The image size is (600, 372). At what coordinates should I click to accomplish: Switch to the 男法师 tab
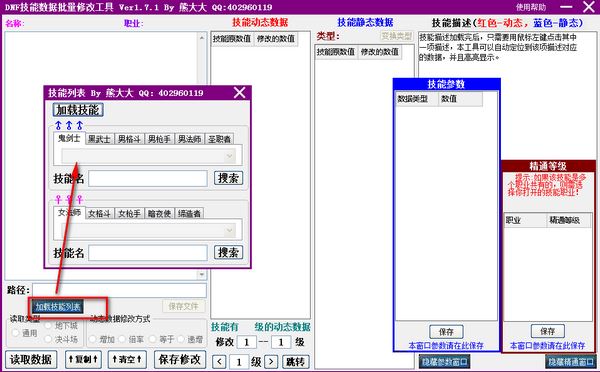coord(189,139)
